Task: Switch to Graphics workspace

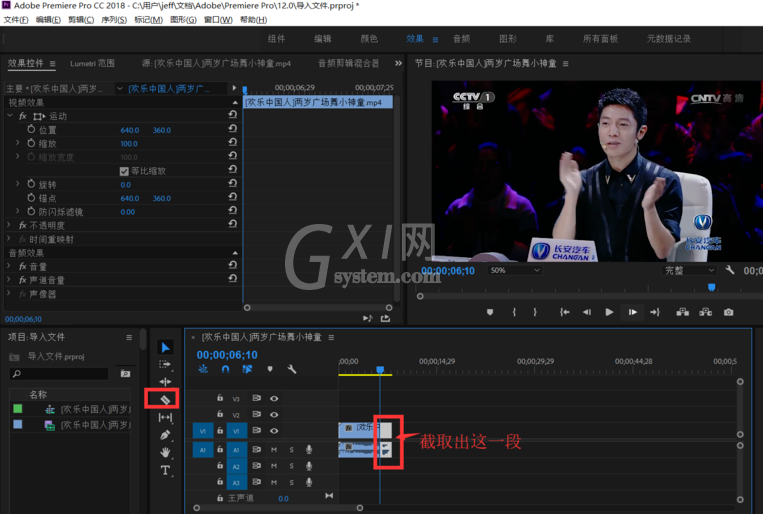Action: 508,39
